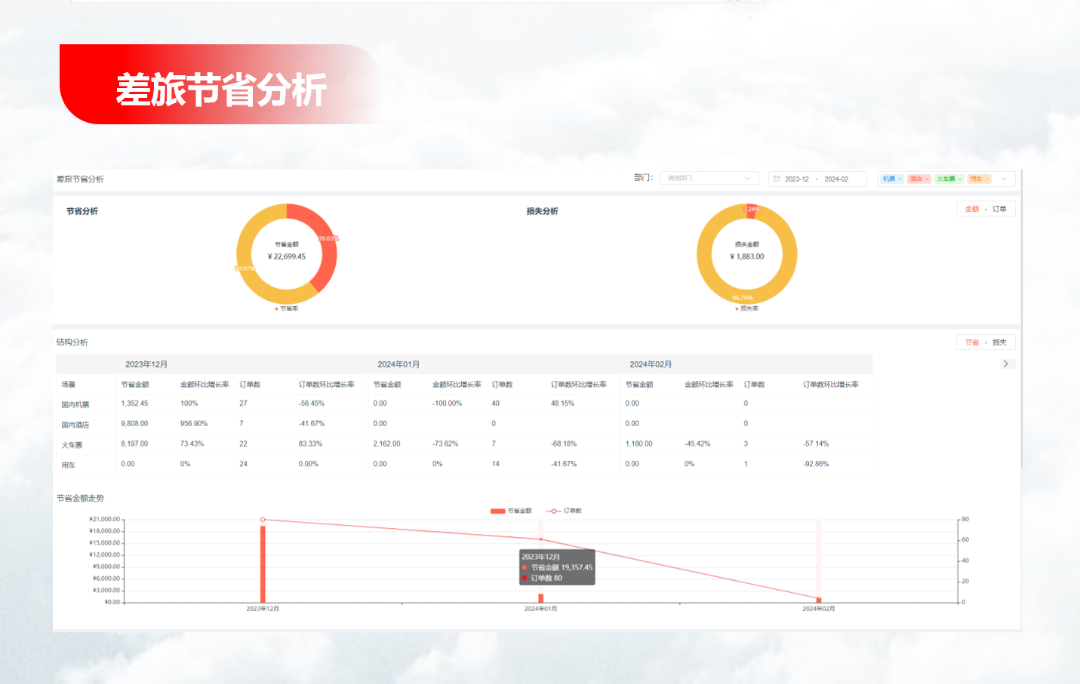Click the 2024年02月 bar in trend chart
The image size is (1080, 684).
[x=819, y=600]
